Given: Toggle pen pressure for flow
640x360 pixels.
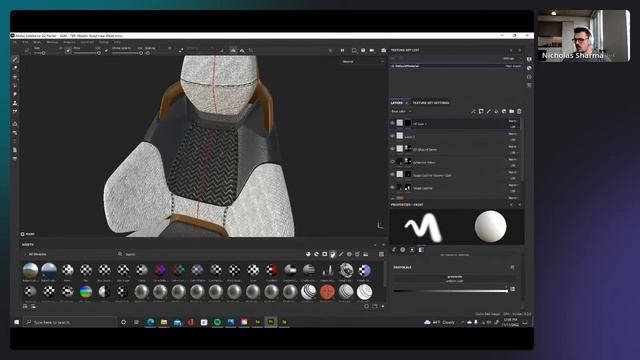Looking at the screenshot, I should (107, 50).
